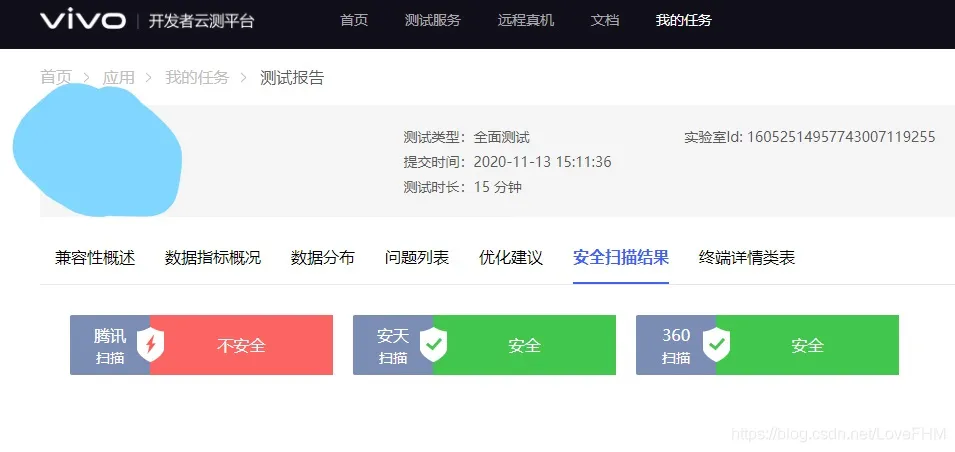Click the red 不安全 Tencent scan result
This screenshot has height=452, width=955.
(241, 345)
